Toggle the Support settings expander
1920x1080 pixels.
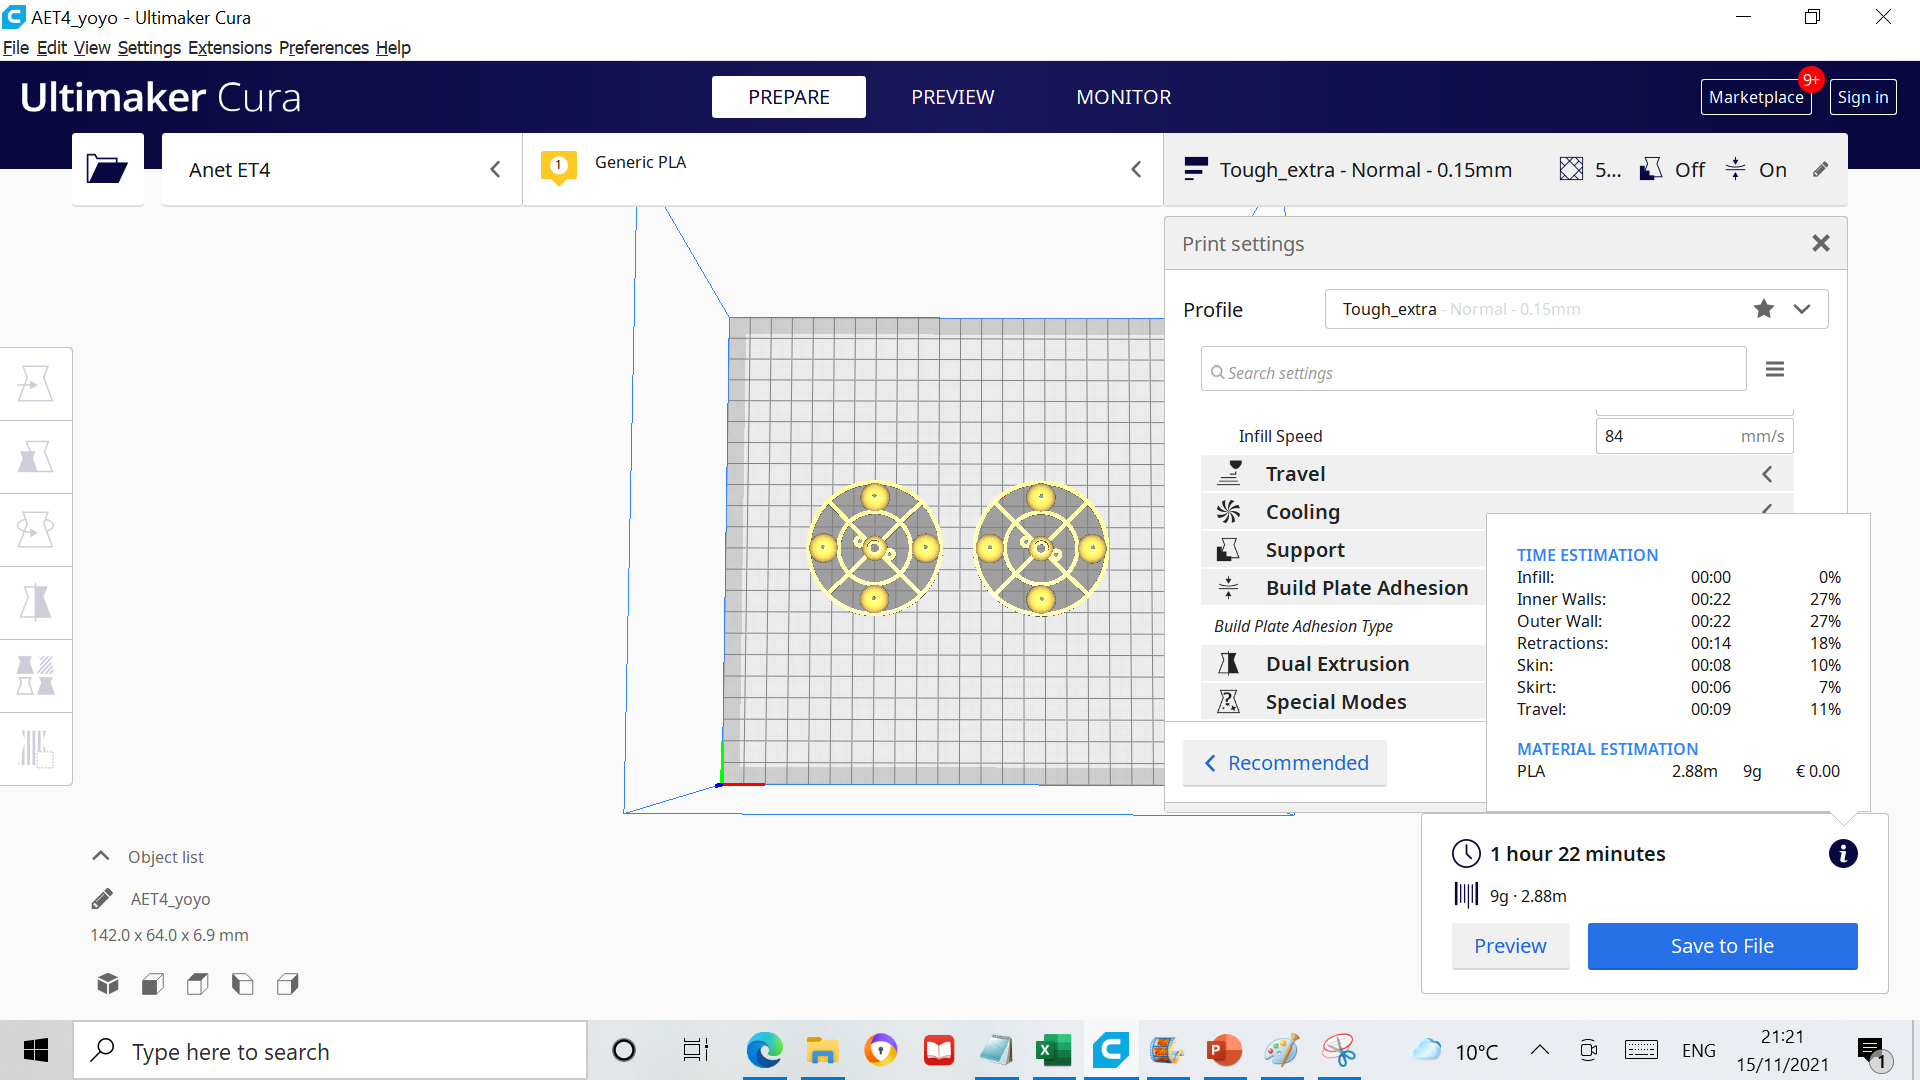tap(1304, 549)
